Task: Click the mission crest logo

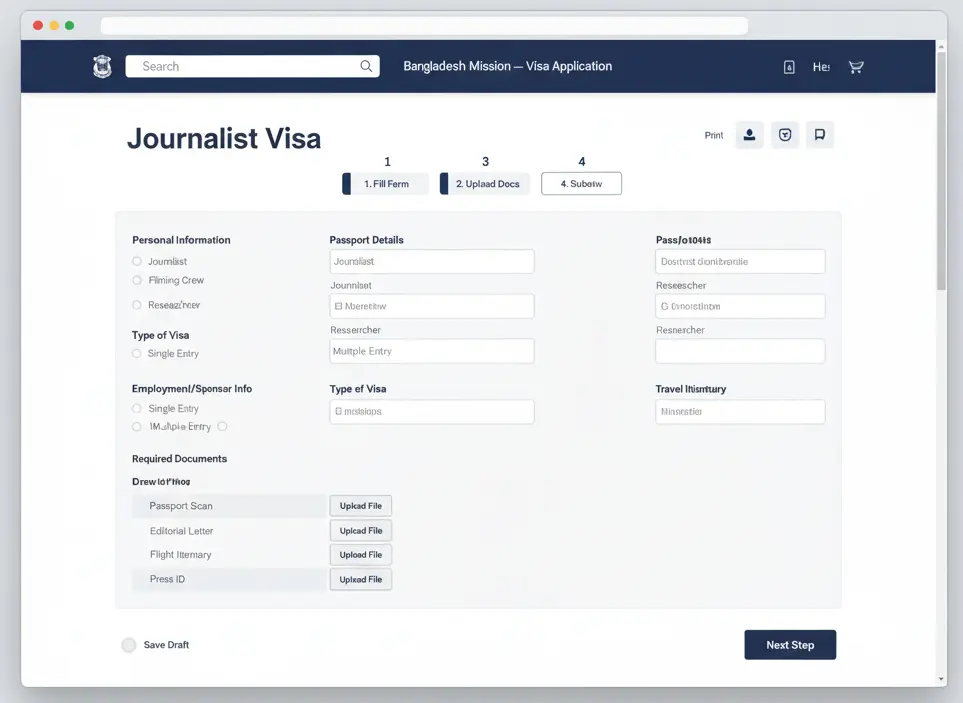Action: (102, 66)
